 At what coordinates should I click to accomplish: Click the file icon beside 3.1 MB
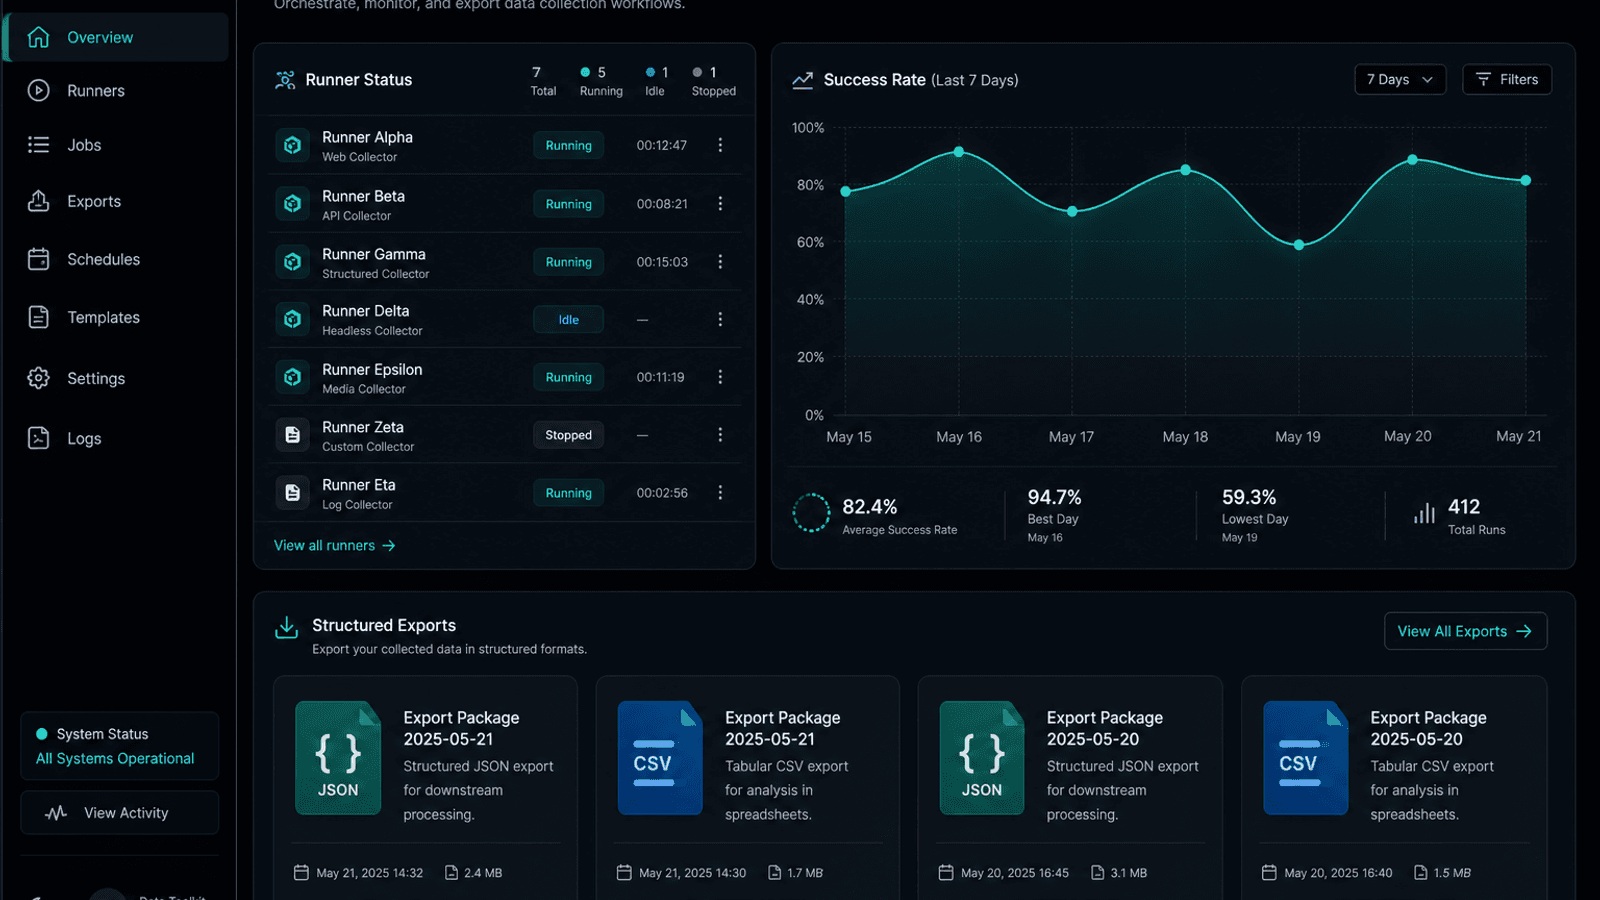pos(1097,873)
